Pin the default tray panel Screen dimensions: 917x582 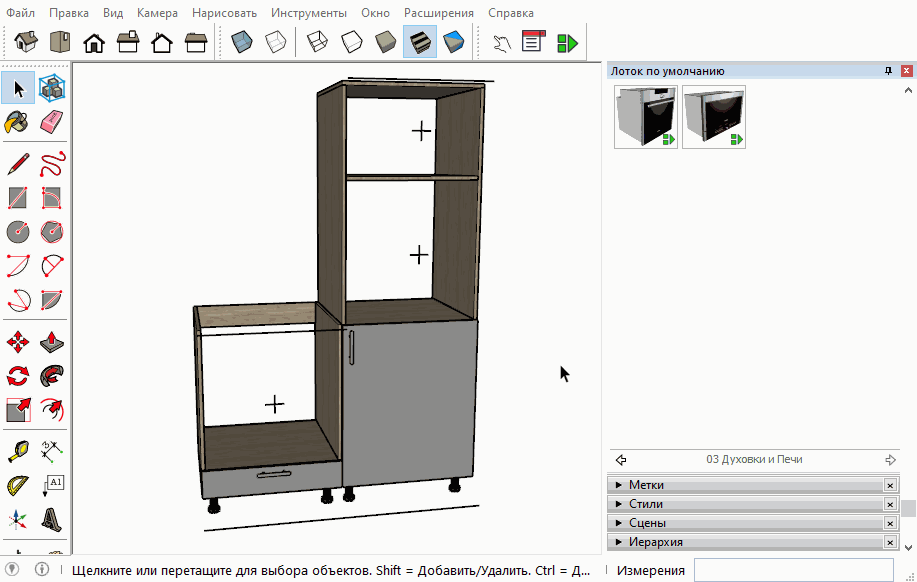[888, 71]
